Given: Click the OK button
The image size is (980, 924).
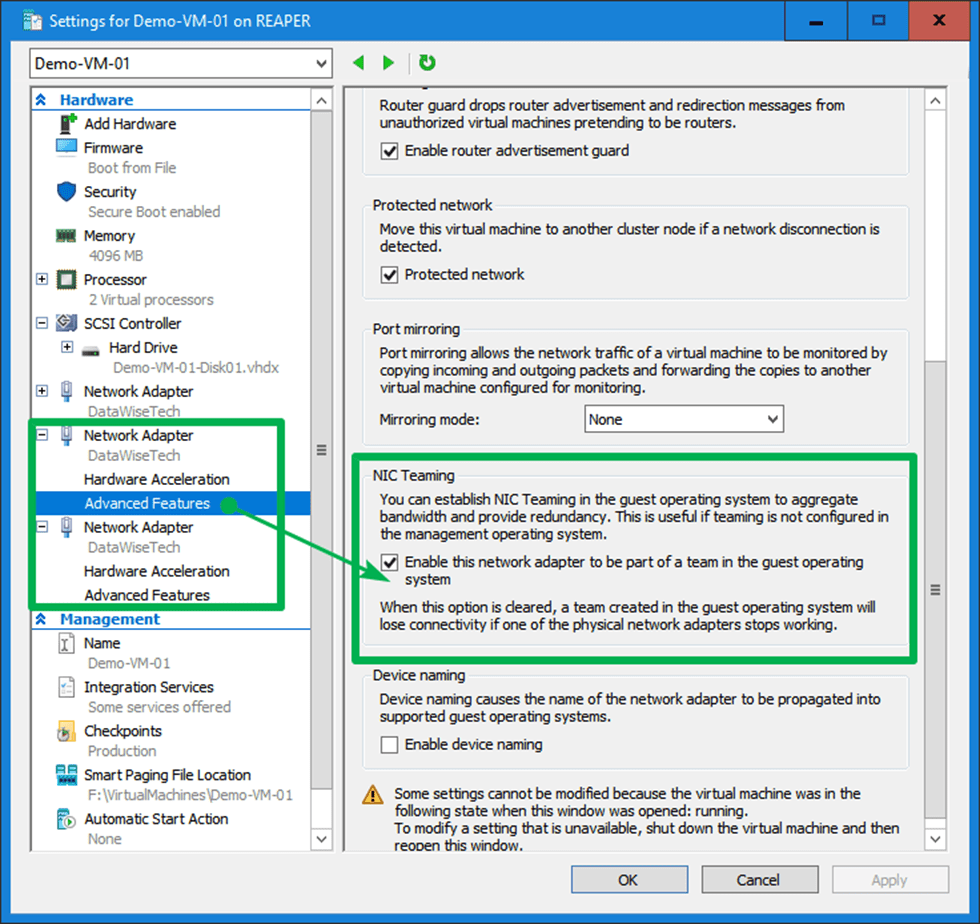Looking at the screenshot, I should click(629, 880).
